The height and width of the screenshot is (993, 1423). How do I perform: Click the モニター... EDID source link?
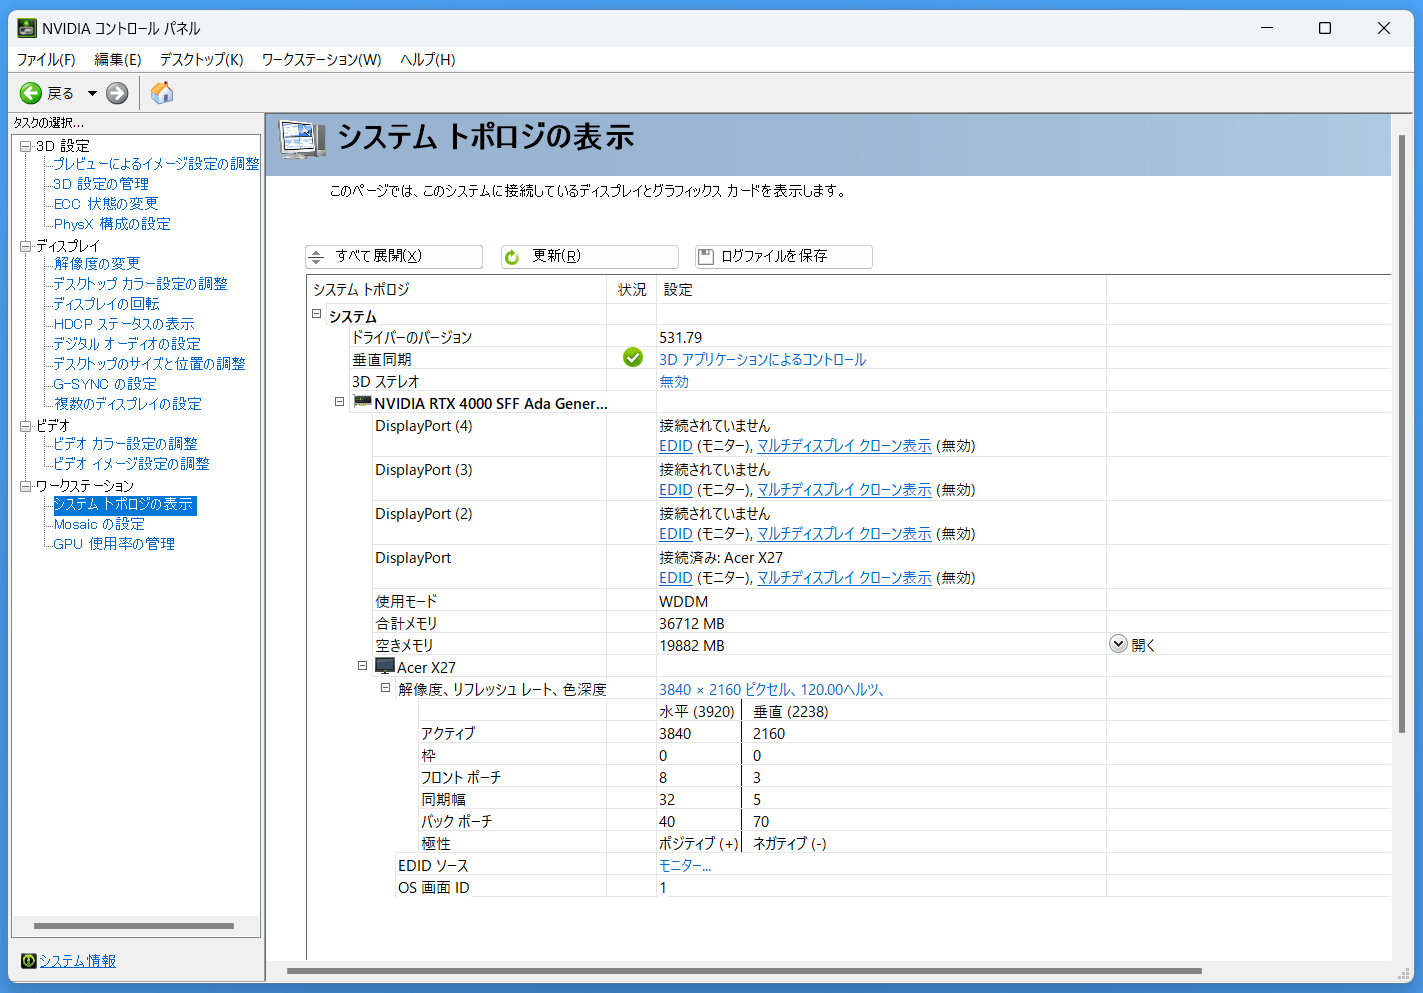coord(685,865)
